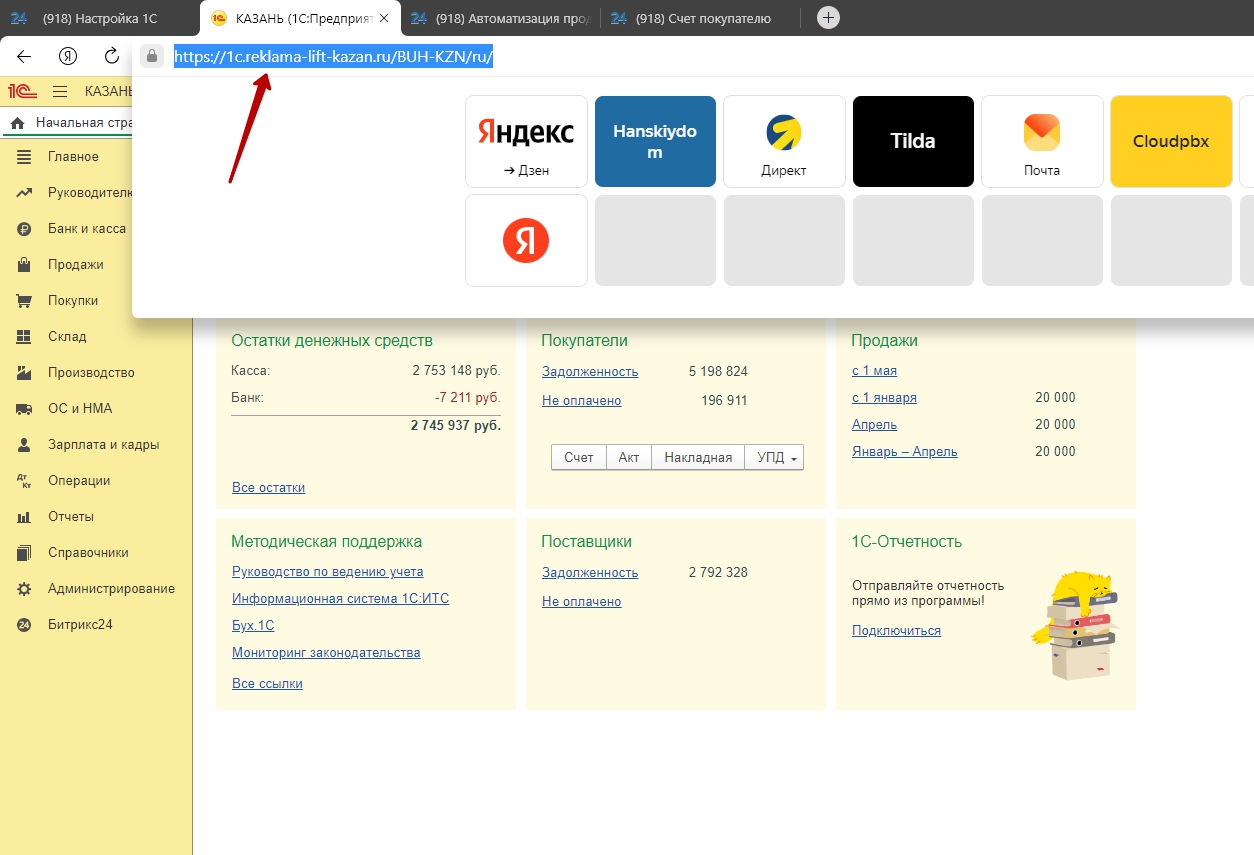1254x855 pixels.
Task: Open the Tilda bookmark tile
Action: coord(913,141)
